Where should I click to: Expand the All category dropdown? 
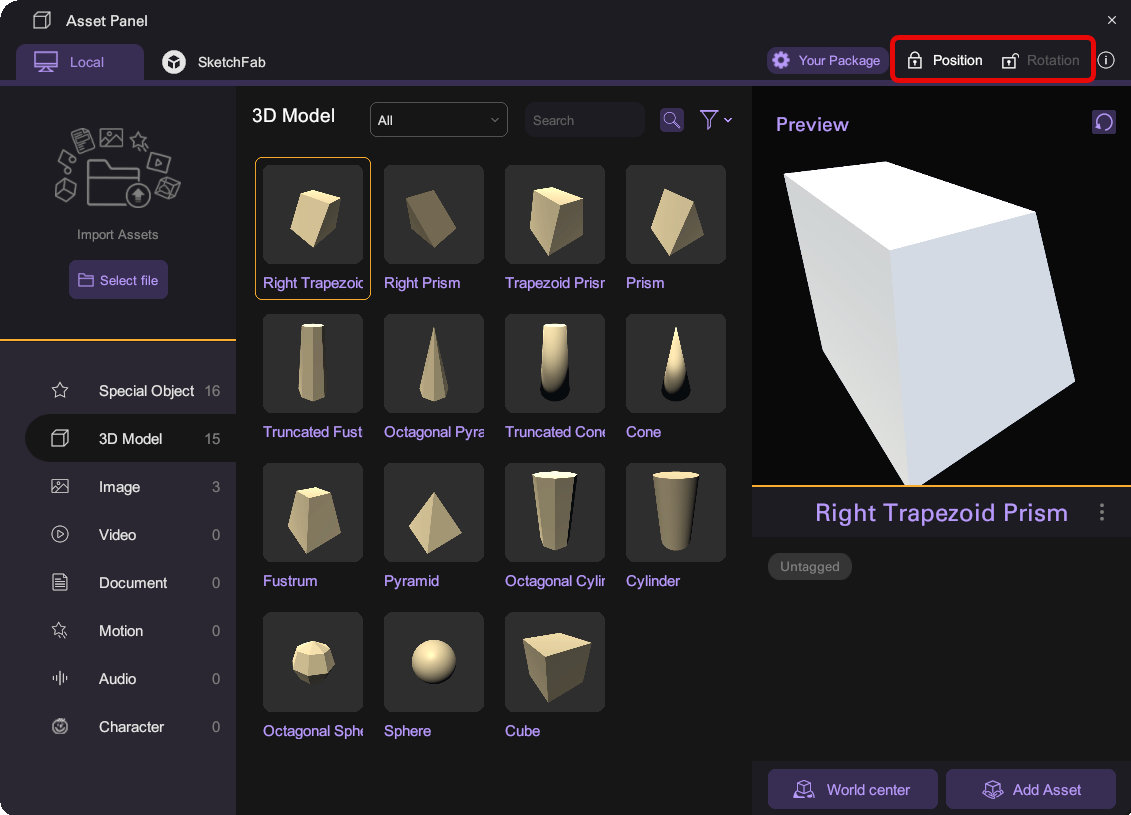(438, 120)
